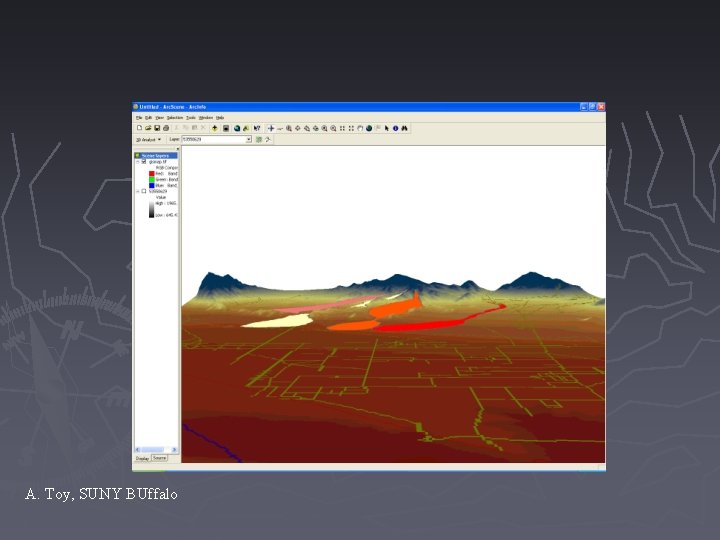Click the Add Data yellow plus icon

point(214,128)
